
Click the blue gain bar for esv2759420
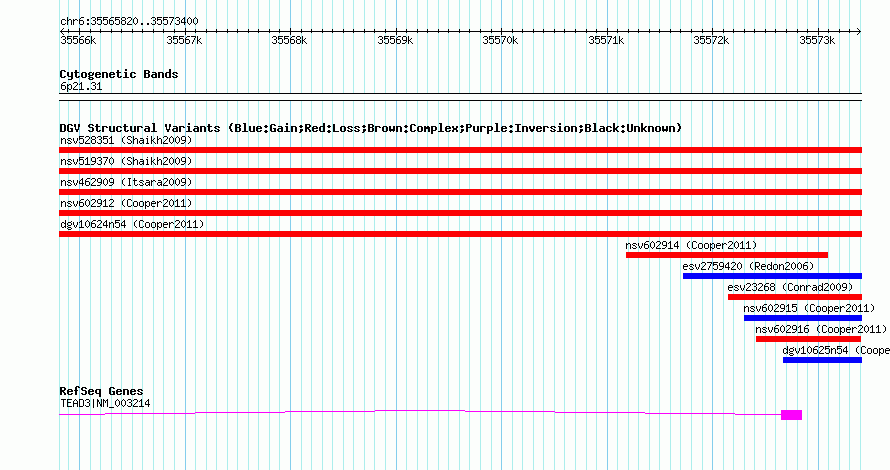tap(773, 276)
